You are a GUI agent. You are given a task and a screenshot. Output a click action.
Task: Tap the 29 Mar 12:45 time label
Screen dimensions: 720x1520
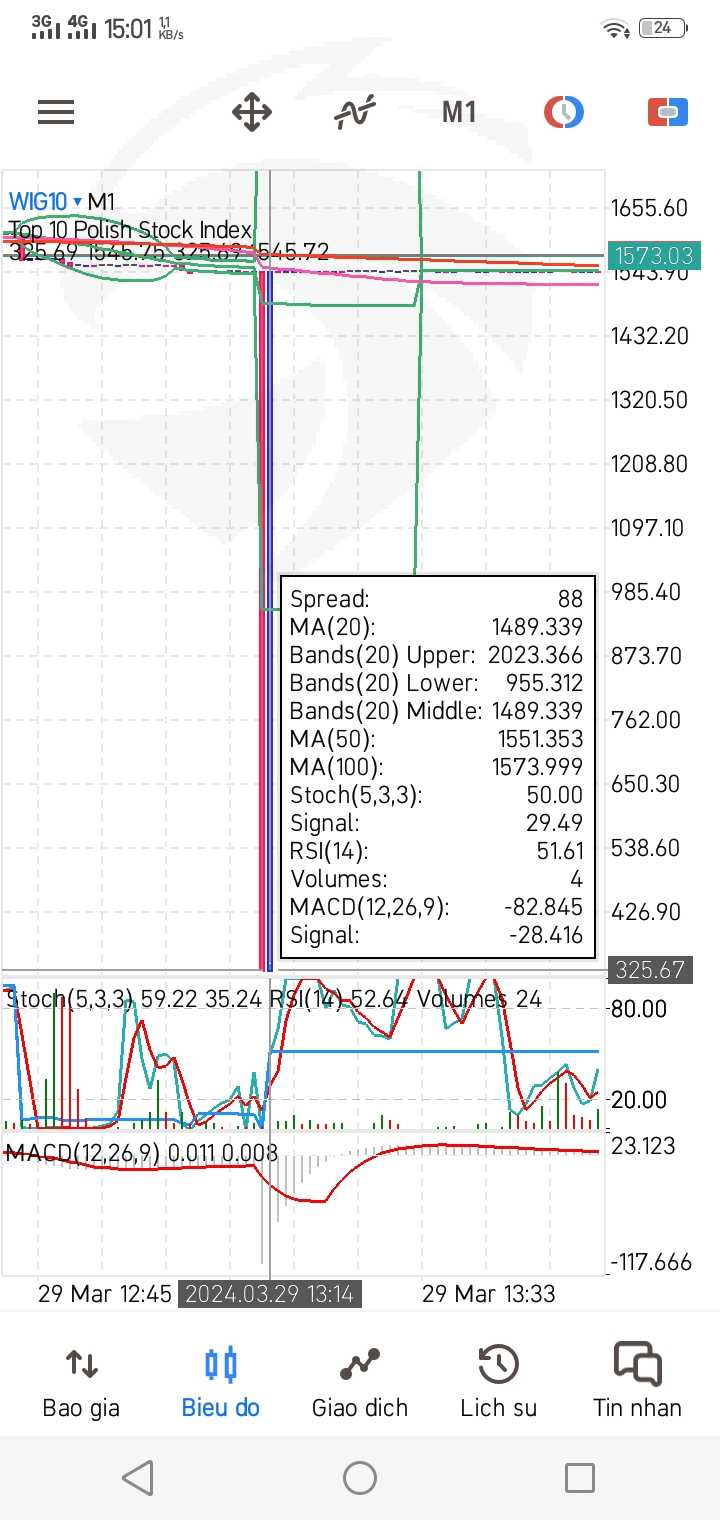pos(105,1294)
